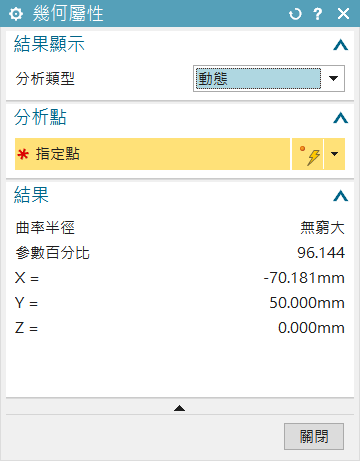Select the 無窮大 curvature radius value
This screenshot has width=360, height=461.
pyautogui.click(x=322, y=228)
